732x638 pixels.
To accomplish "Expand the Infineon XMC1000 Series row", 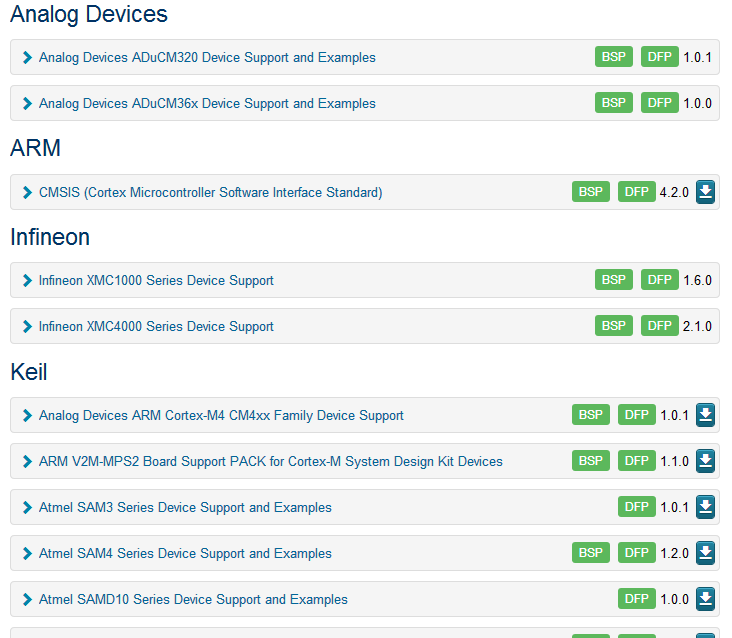I will pos(28,280).
